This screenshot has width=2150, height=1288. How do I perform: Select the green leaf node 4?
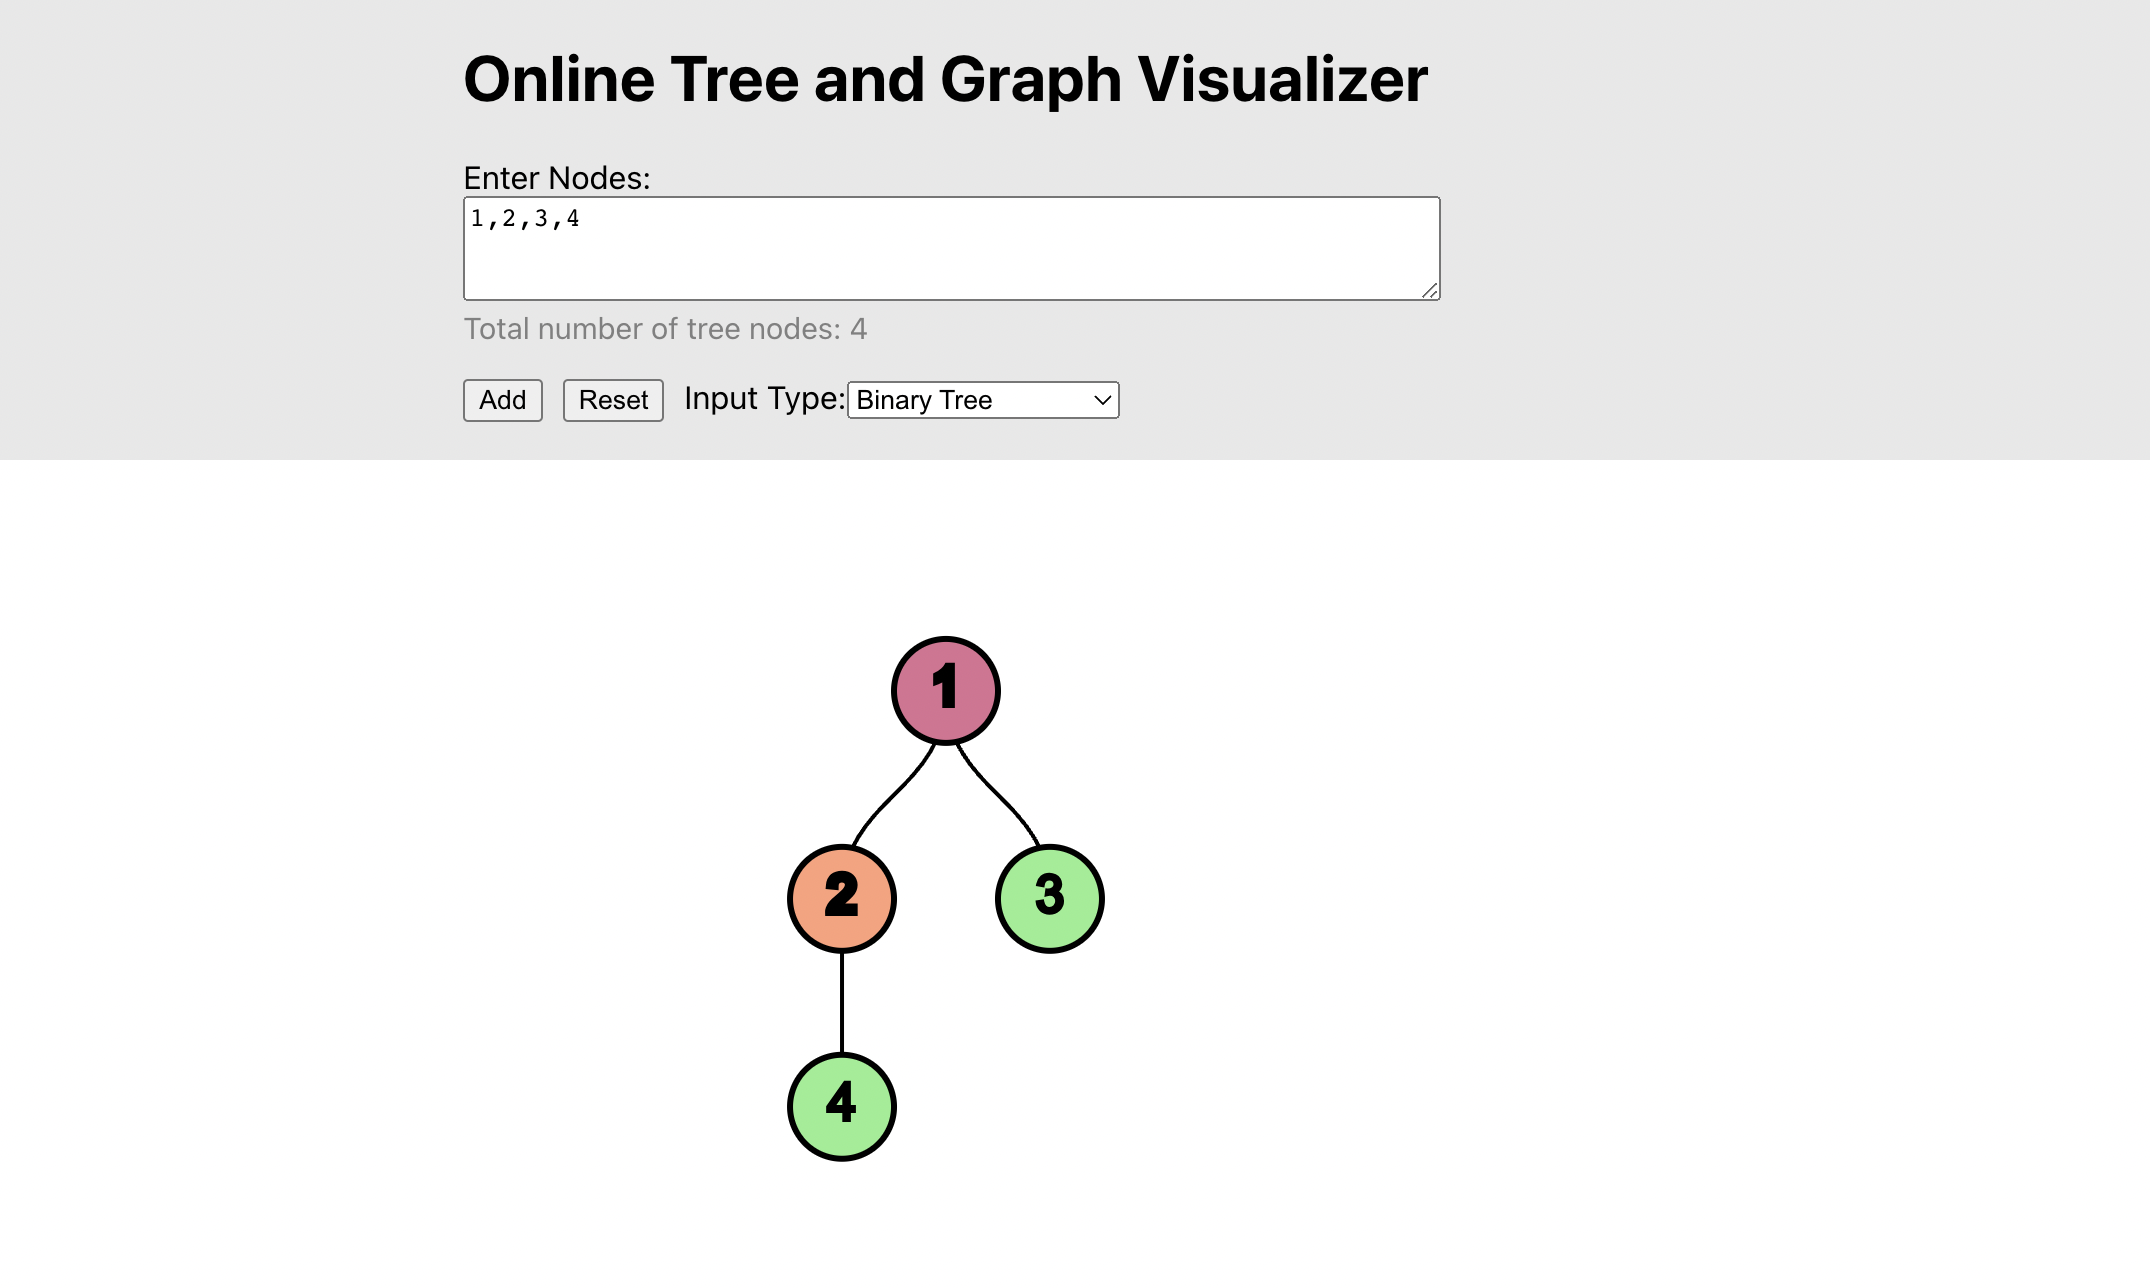click(842, 1106)
